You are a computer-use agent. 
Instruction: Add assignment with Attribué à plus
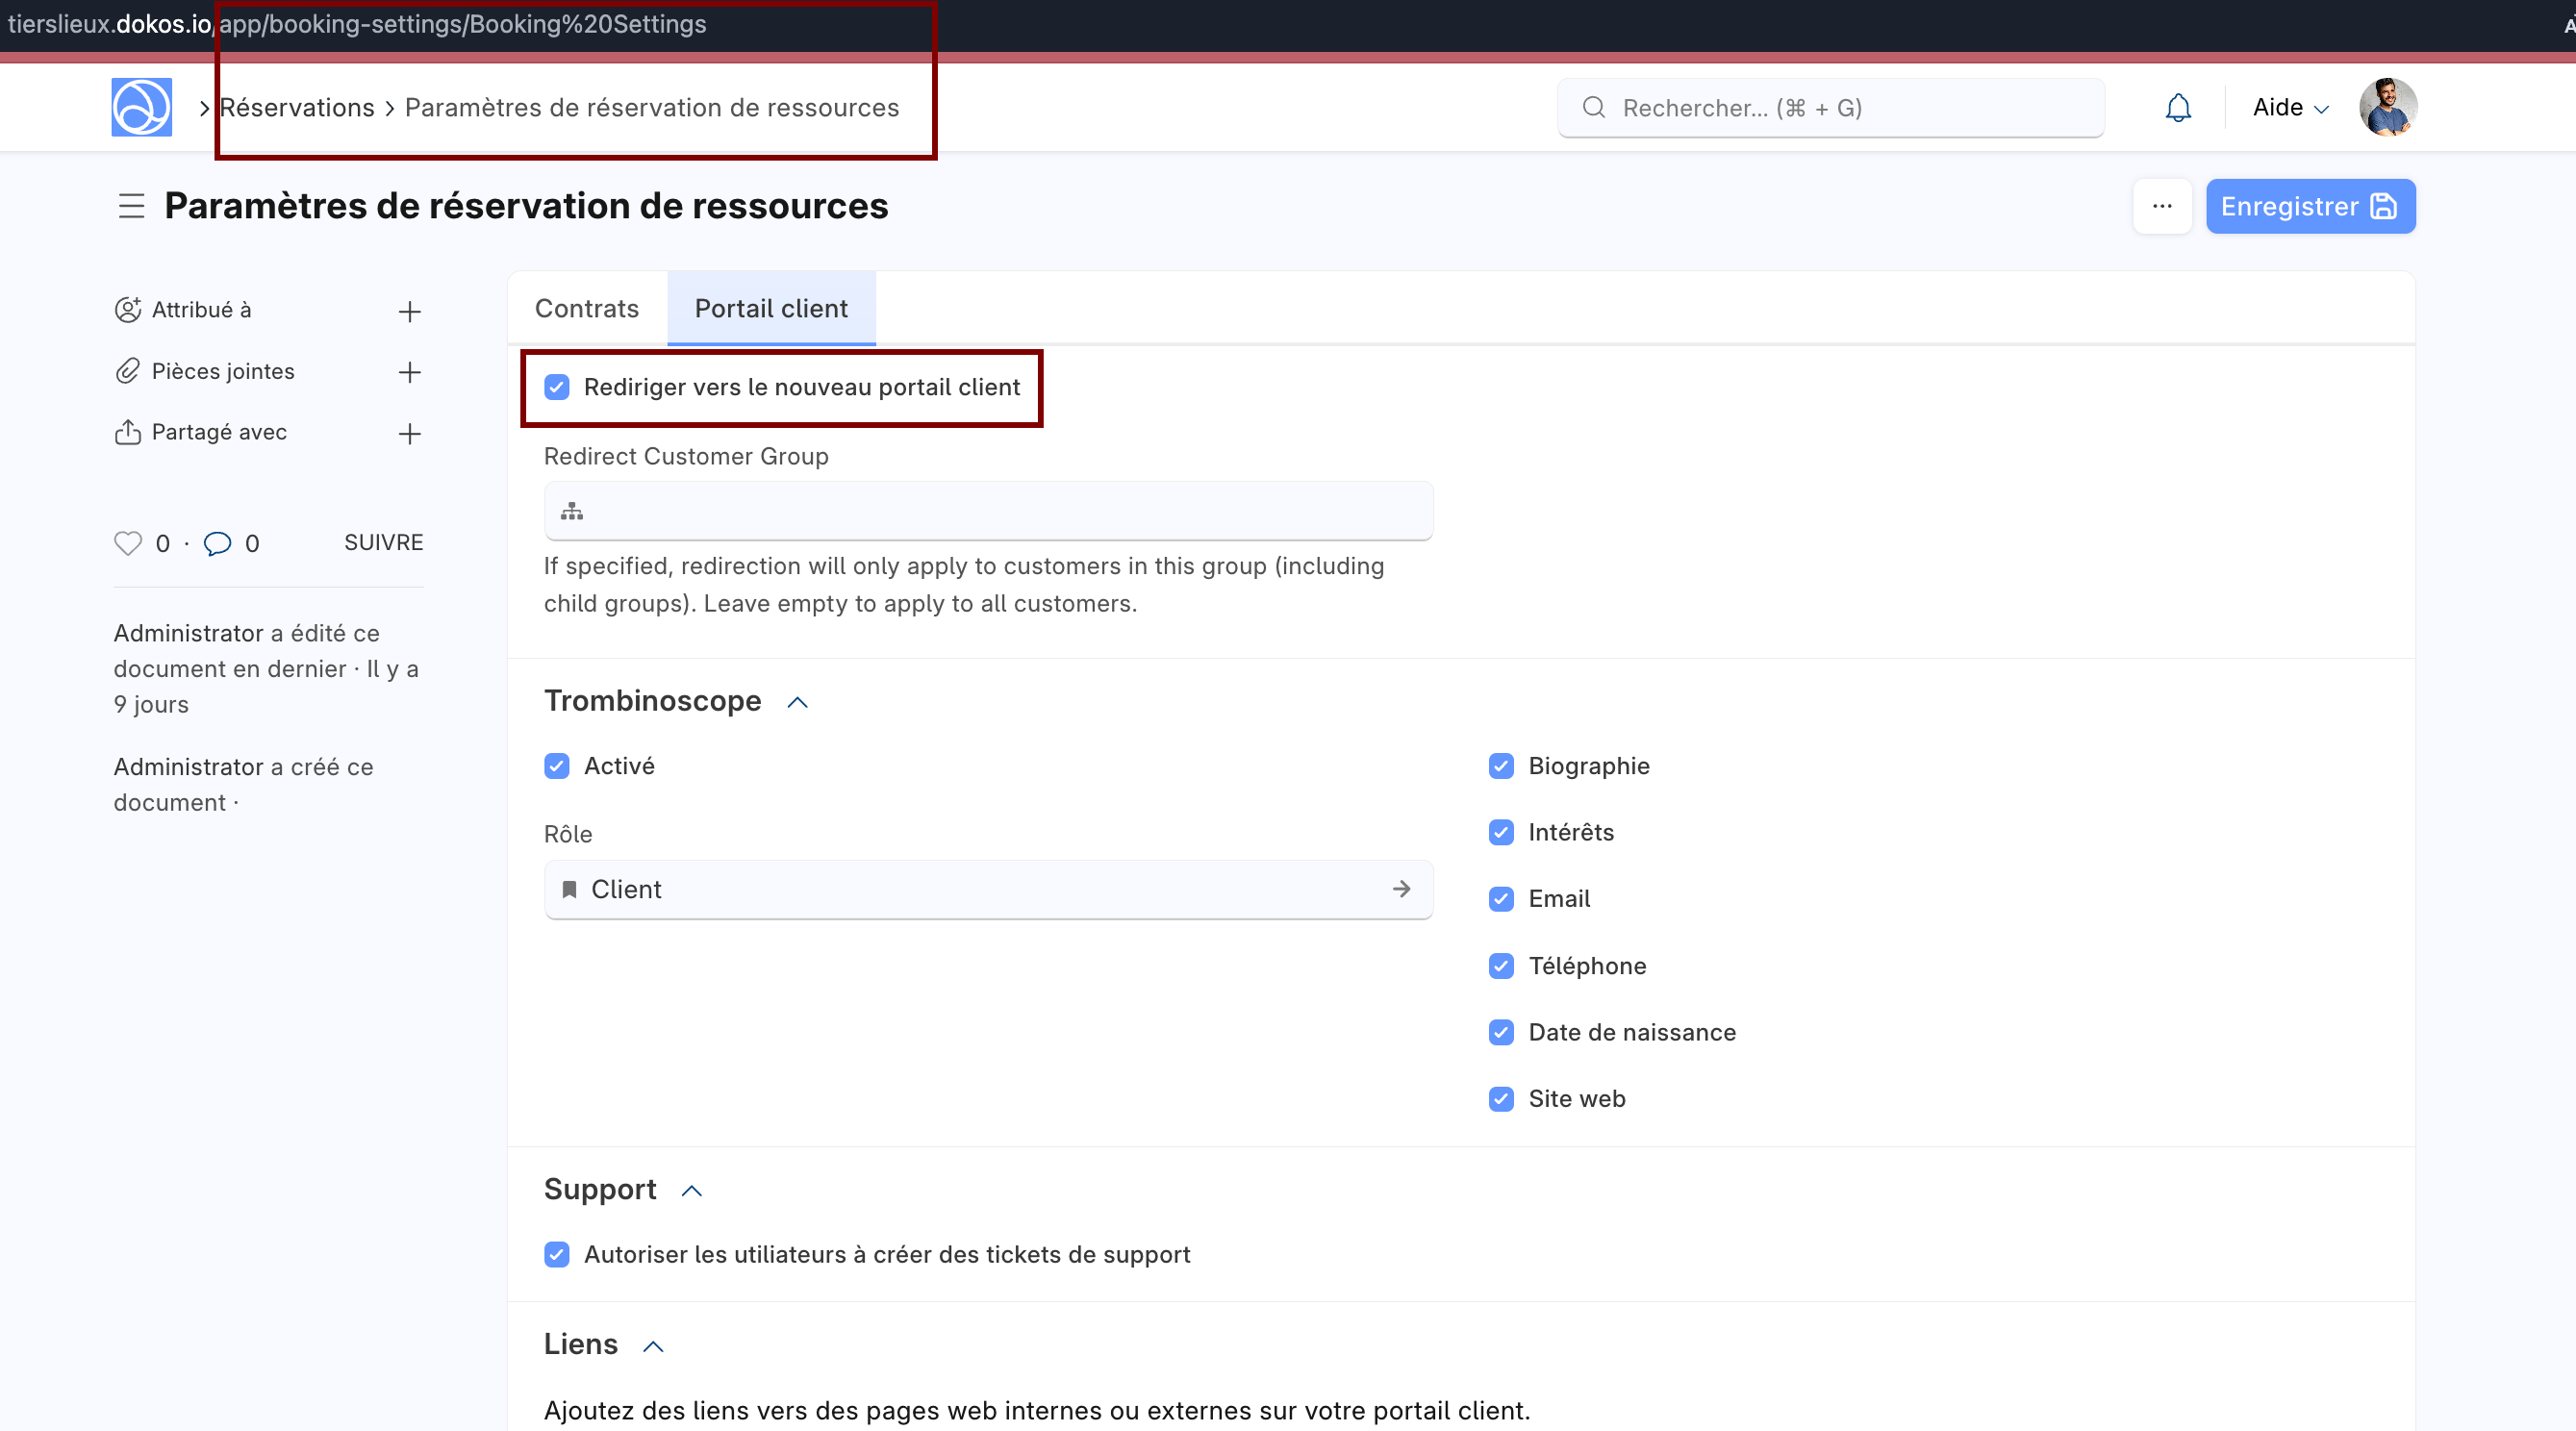[x=409, y=311]
